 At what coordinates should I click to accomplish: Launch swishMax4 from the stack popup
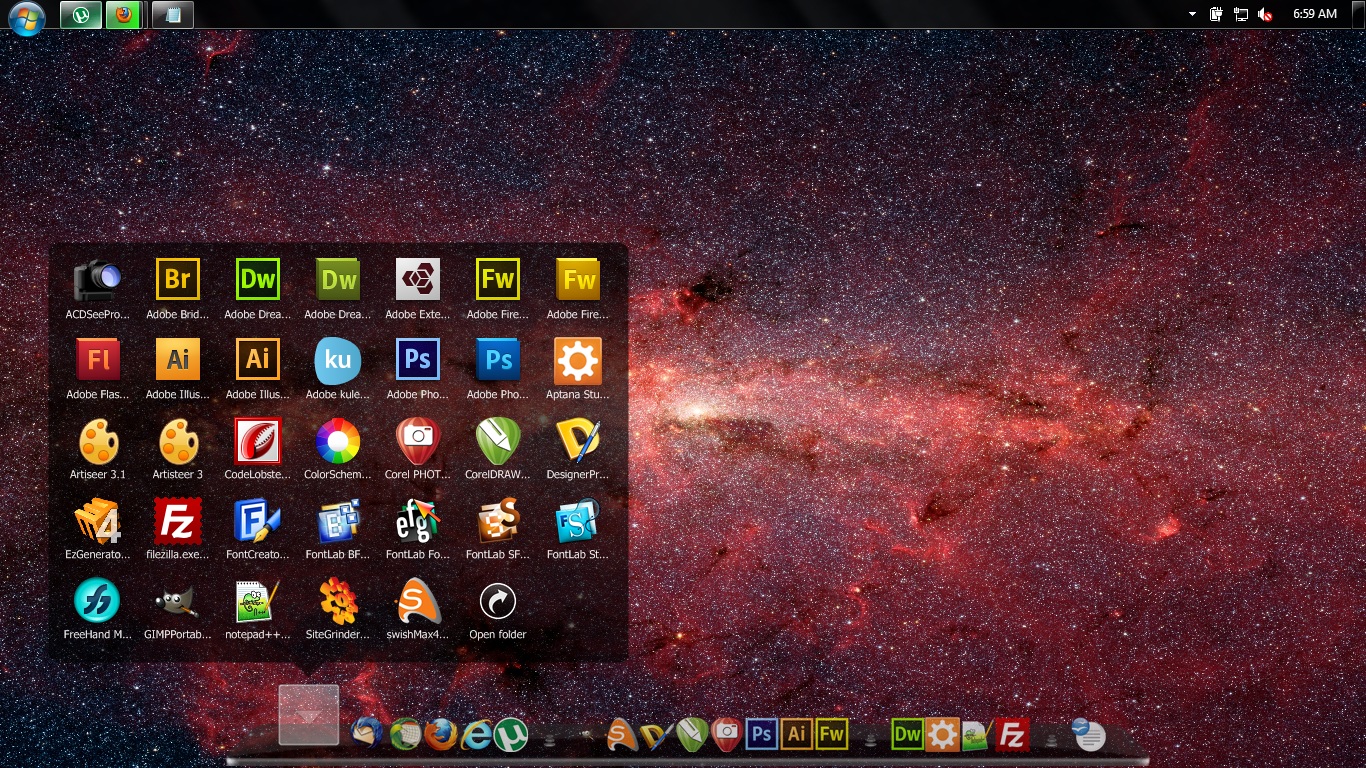point(418,600)
